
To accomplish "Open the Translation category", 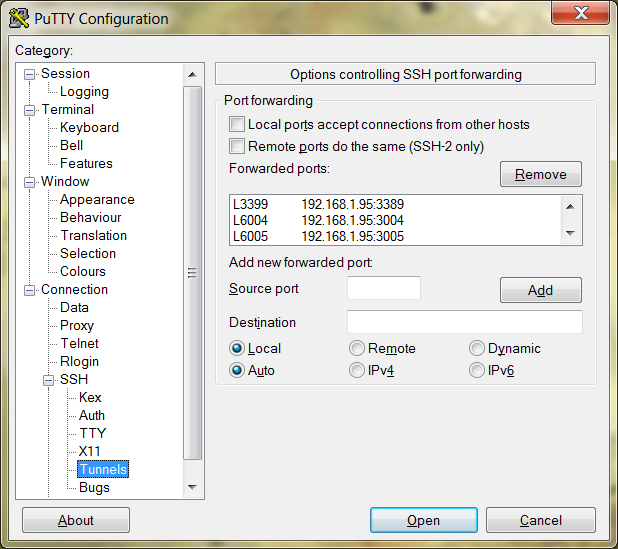I will coord(93,235).
